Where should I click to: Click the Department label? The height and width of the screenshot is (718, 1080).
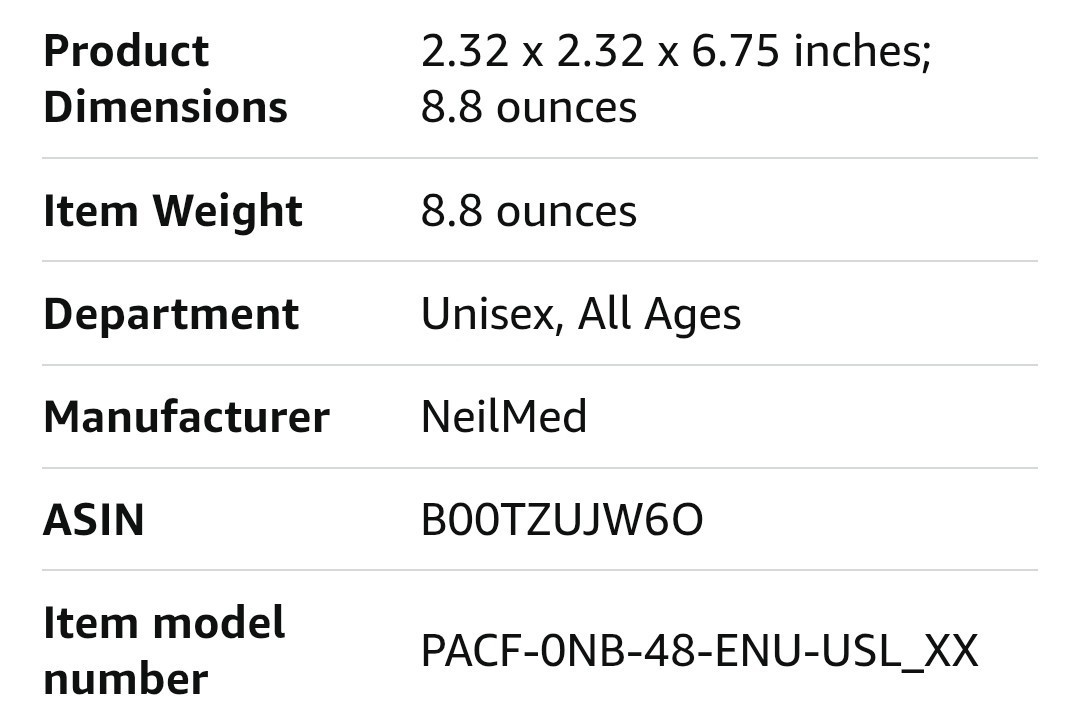pos(171,314)
